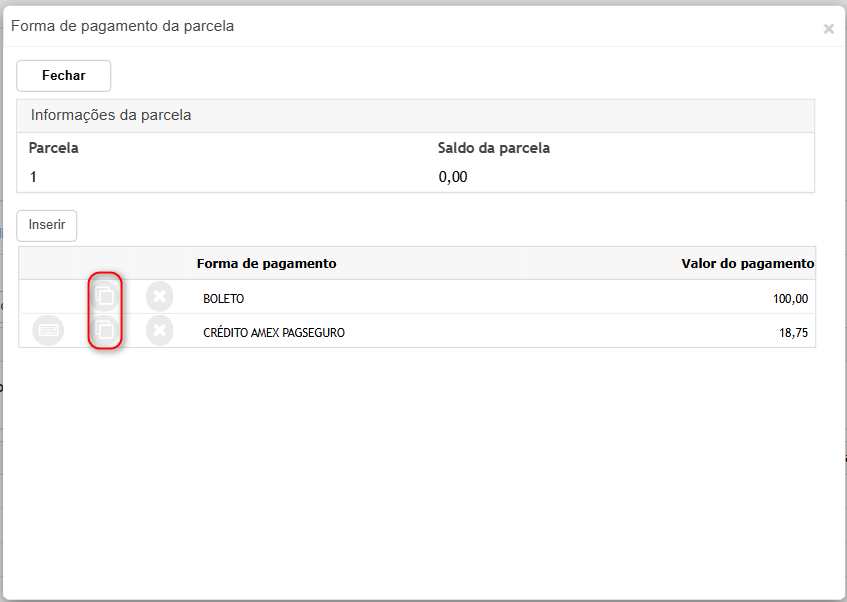This screenshot has height=602, width=847.
Task: Select the BOLETO payment name
Action: tap(223, 299)
